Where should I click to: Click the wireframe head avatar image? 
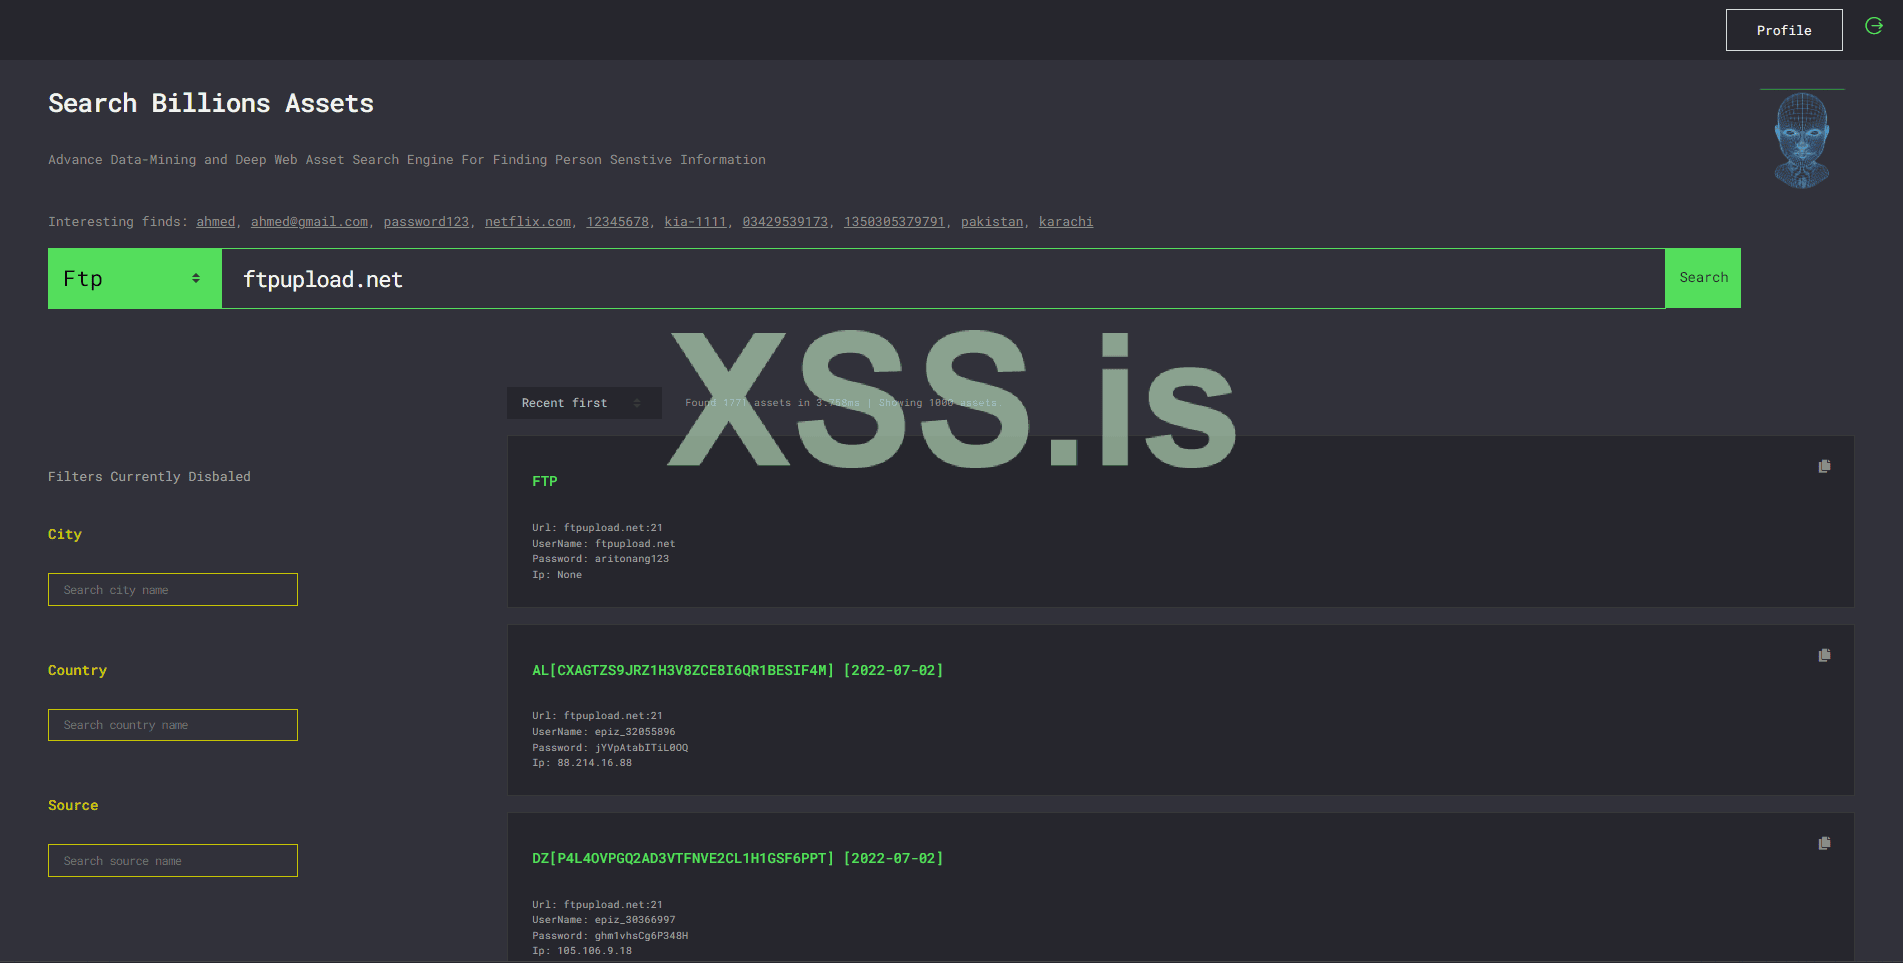(x=1802, y=140)
